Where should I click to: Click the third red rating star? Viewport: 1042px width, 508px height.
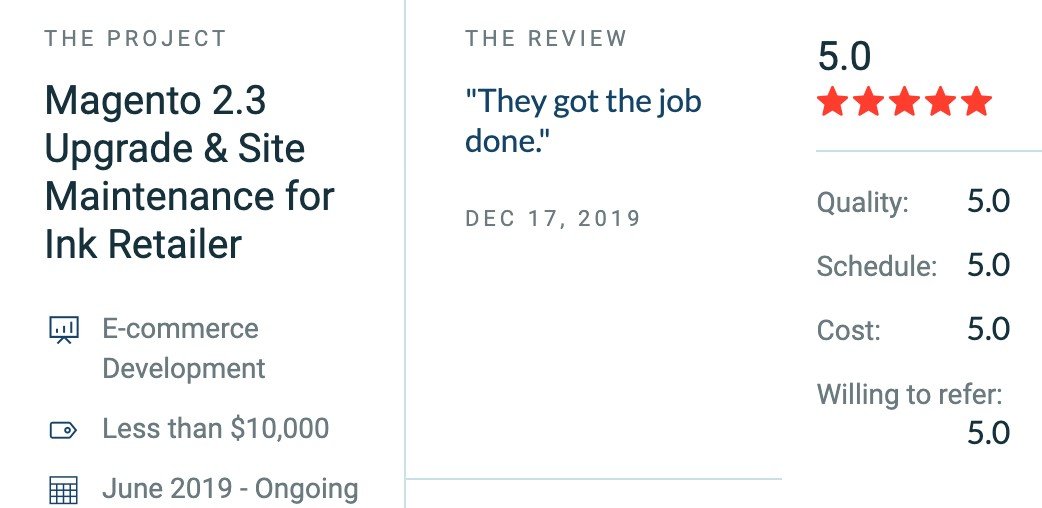tap(904, 103)
